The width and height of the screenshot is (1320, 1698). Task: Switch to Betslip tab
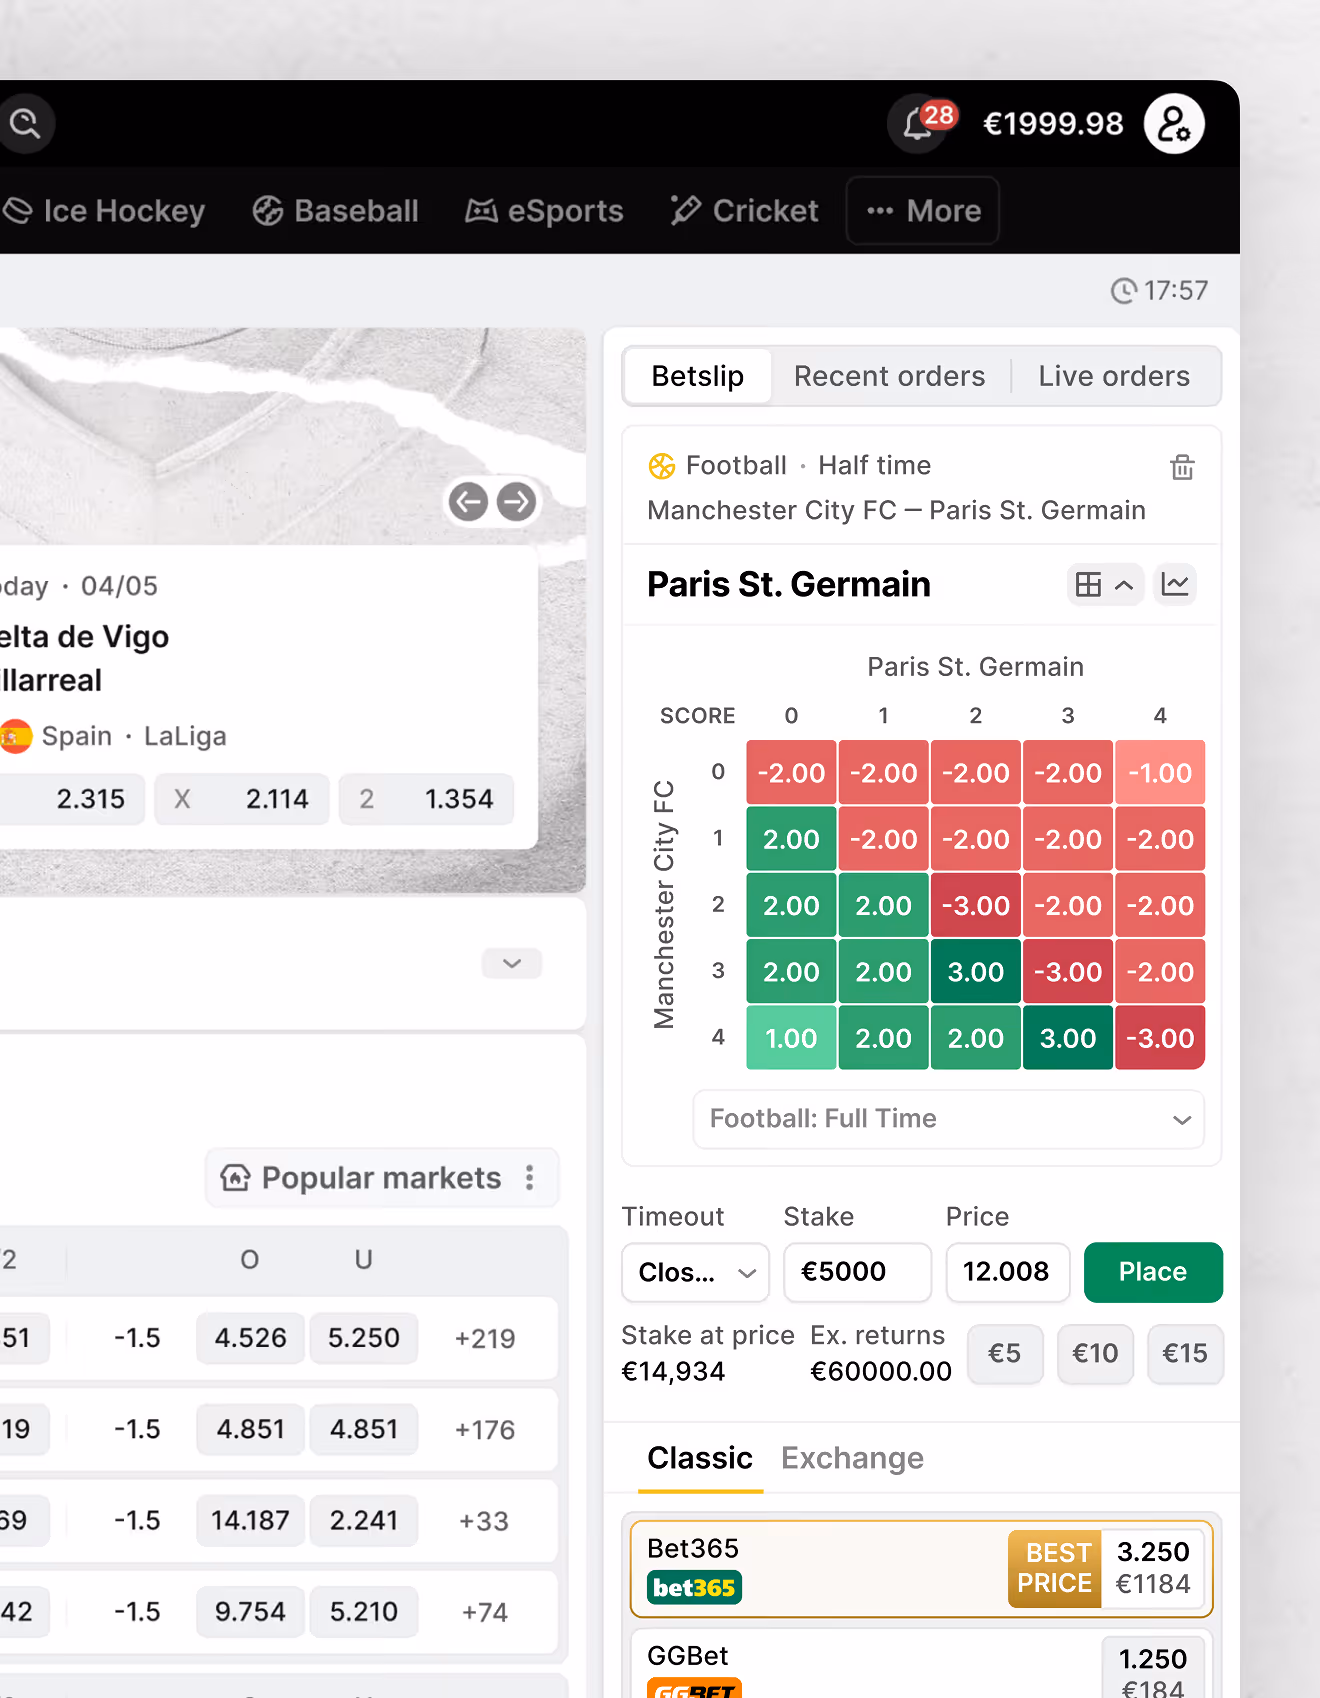pos(697,376)
